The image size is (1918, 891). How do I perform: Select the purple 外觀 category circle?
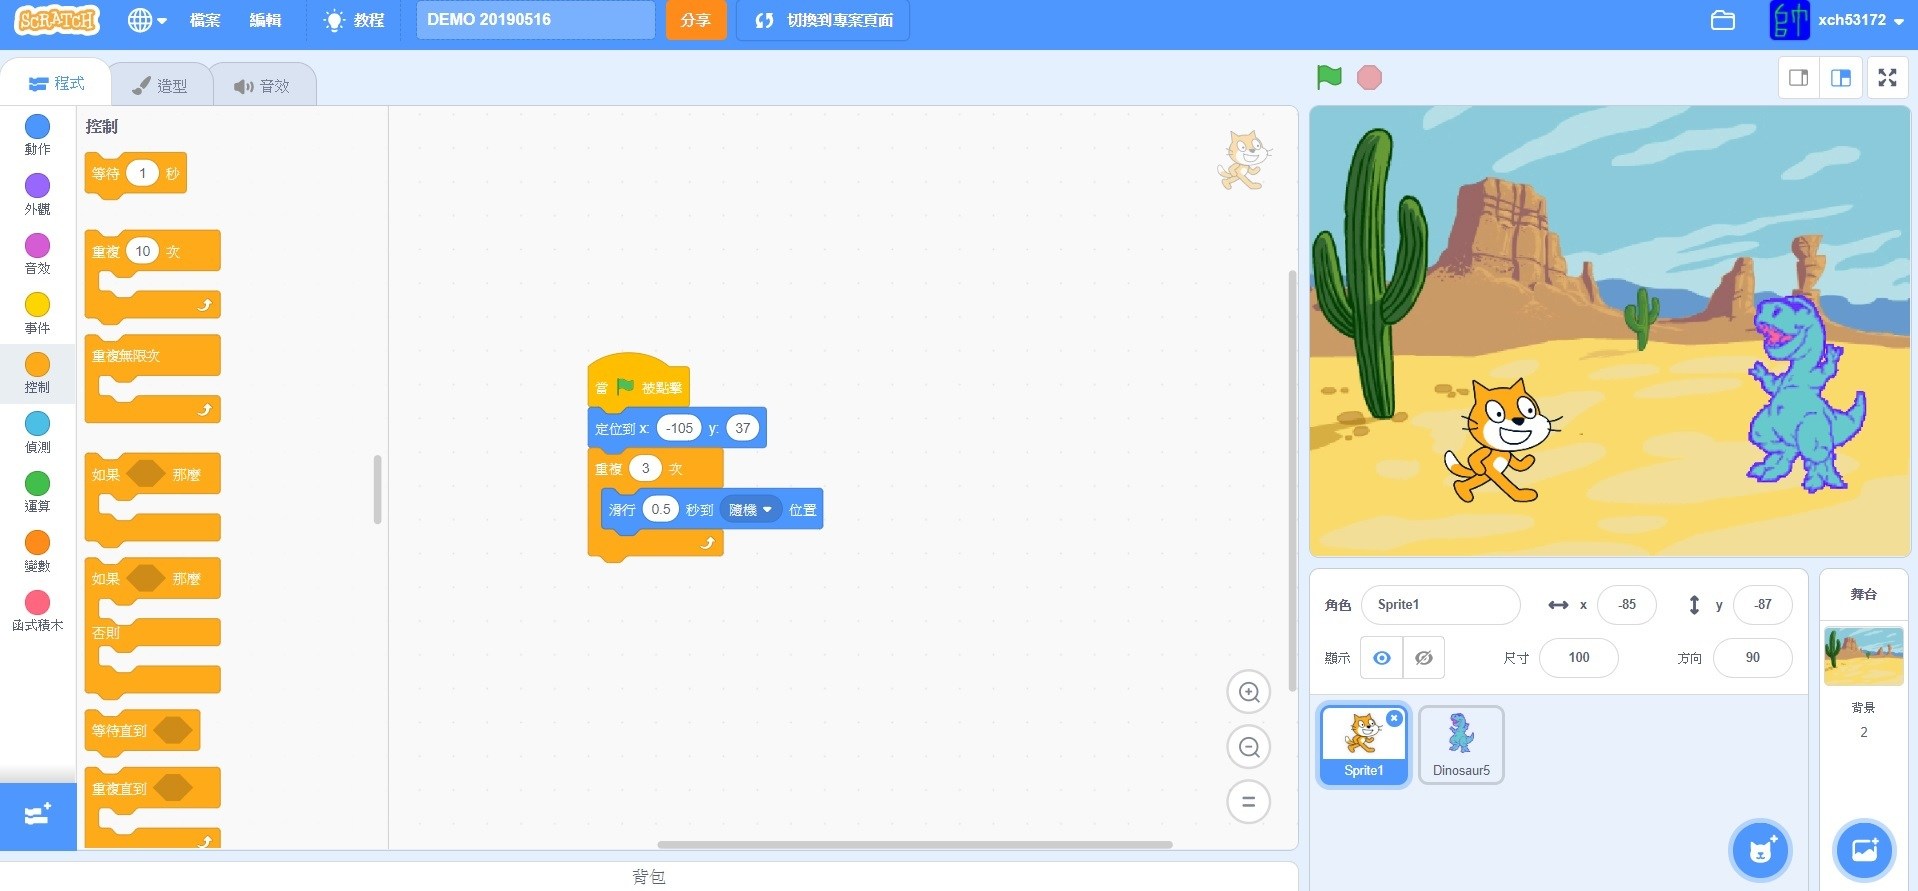click(x=37, y=186)
